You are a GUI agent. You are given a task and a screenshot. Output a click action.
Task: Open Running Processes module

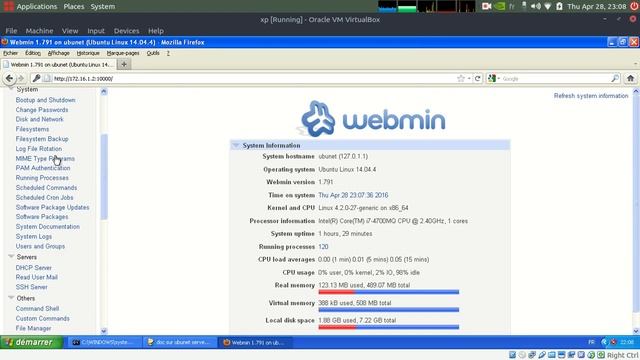click(x=42, y=178)
